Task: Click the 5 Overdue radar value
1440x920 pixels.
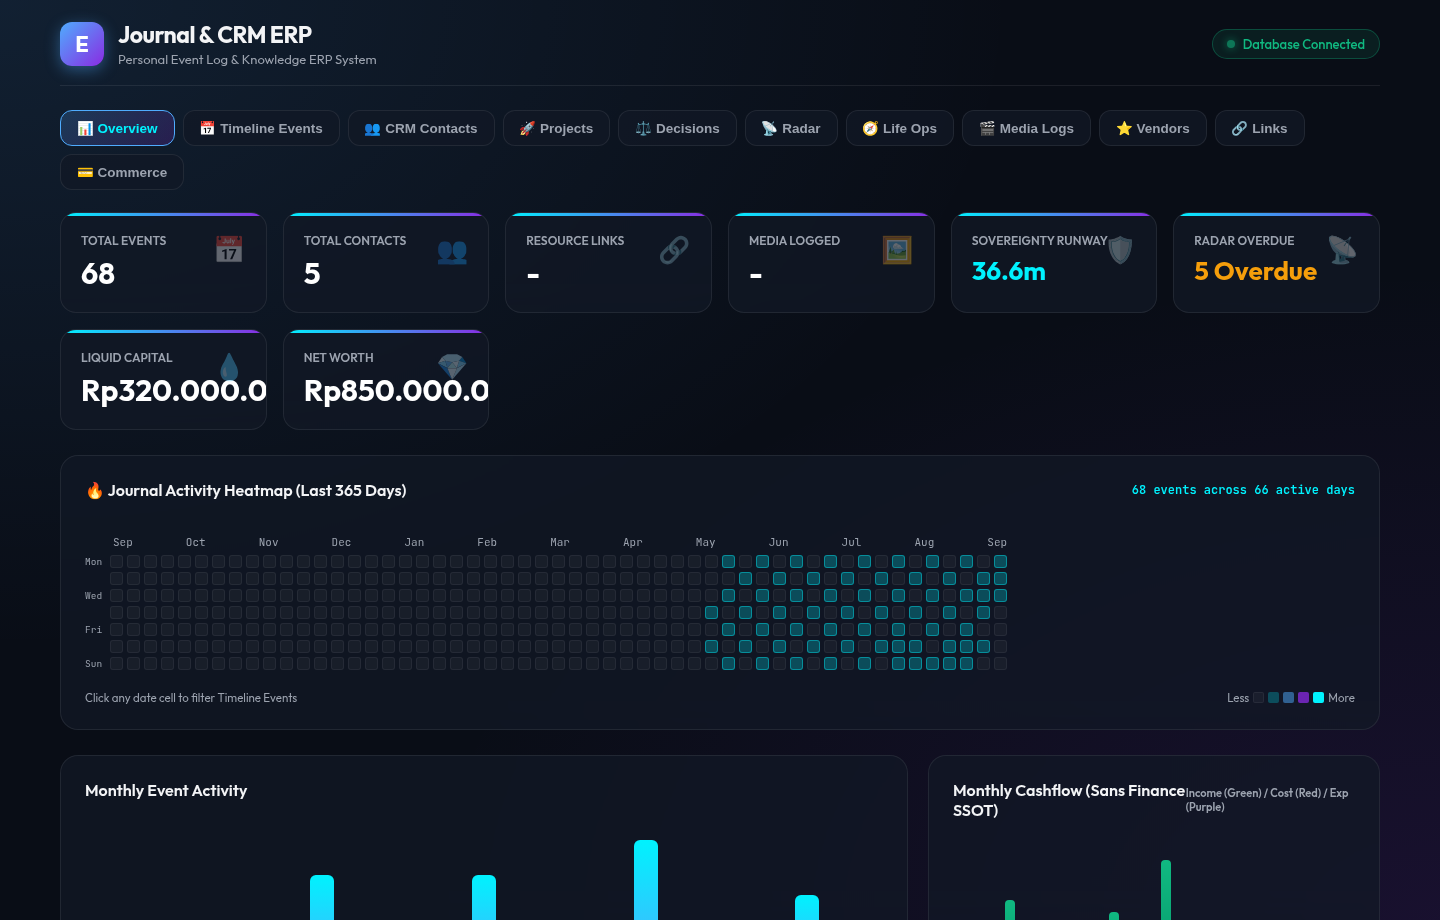Action: pyautogui.click(x=1255, y=271)
